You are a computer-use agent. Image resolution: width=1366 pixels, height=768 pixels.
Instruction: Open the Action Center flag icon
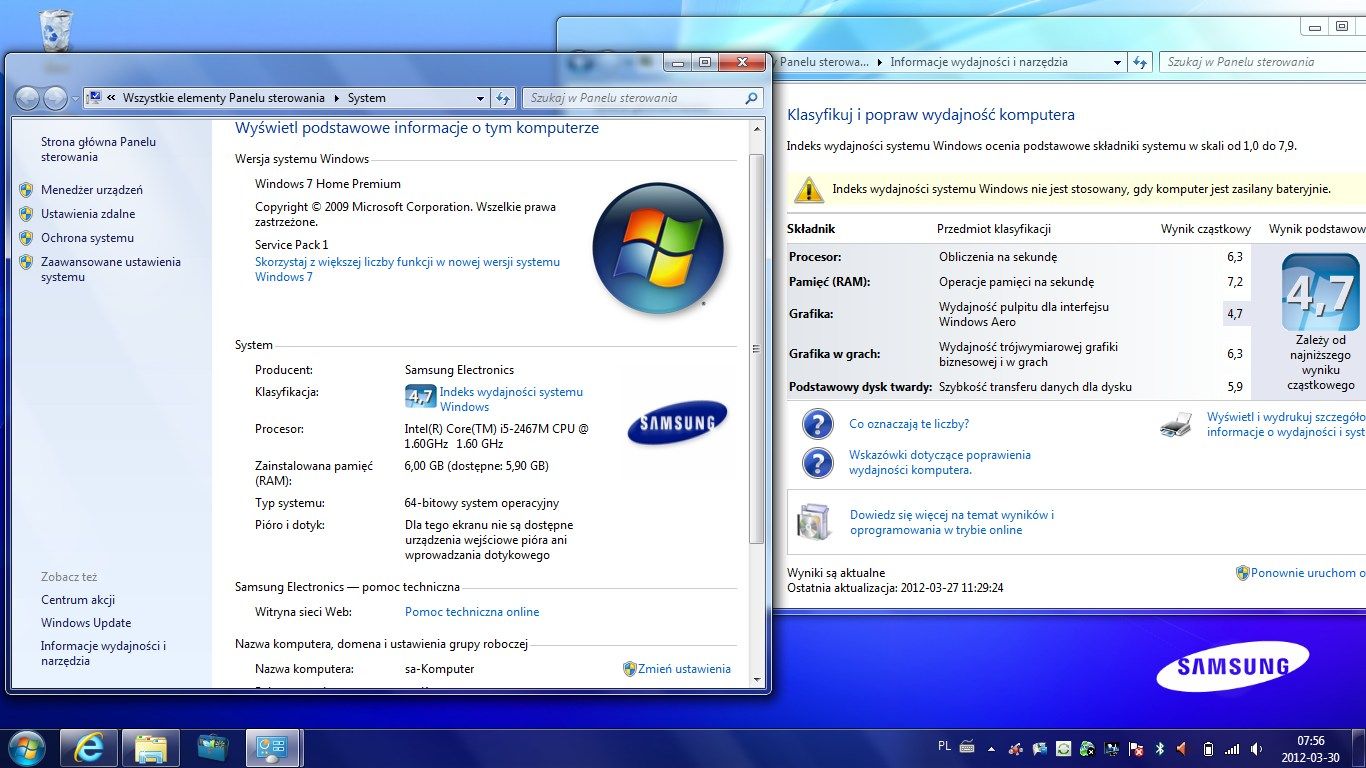1136,748
